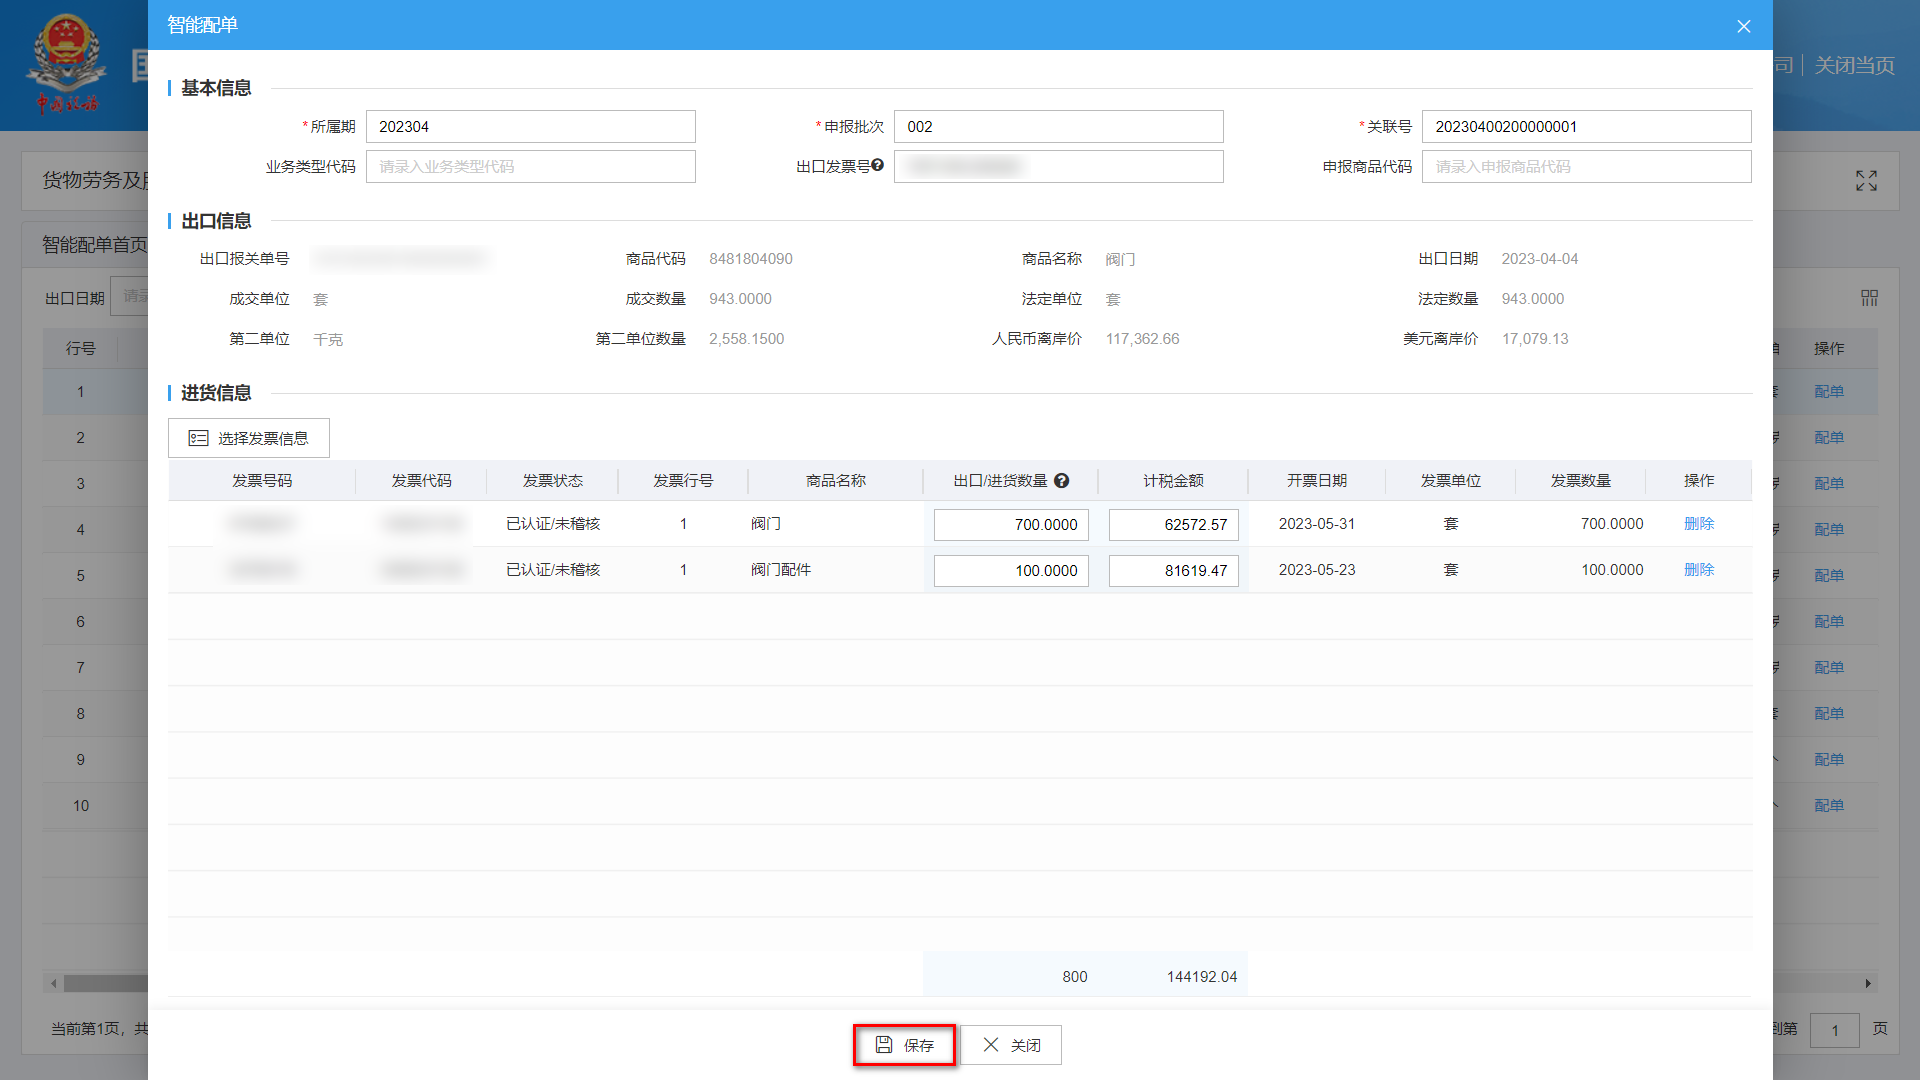The height and width of the screenshot is (1080, 1920).
Task: Click the help icon beside 出口发票号
Action: pyautogui.click(x=877, y=165)
